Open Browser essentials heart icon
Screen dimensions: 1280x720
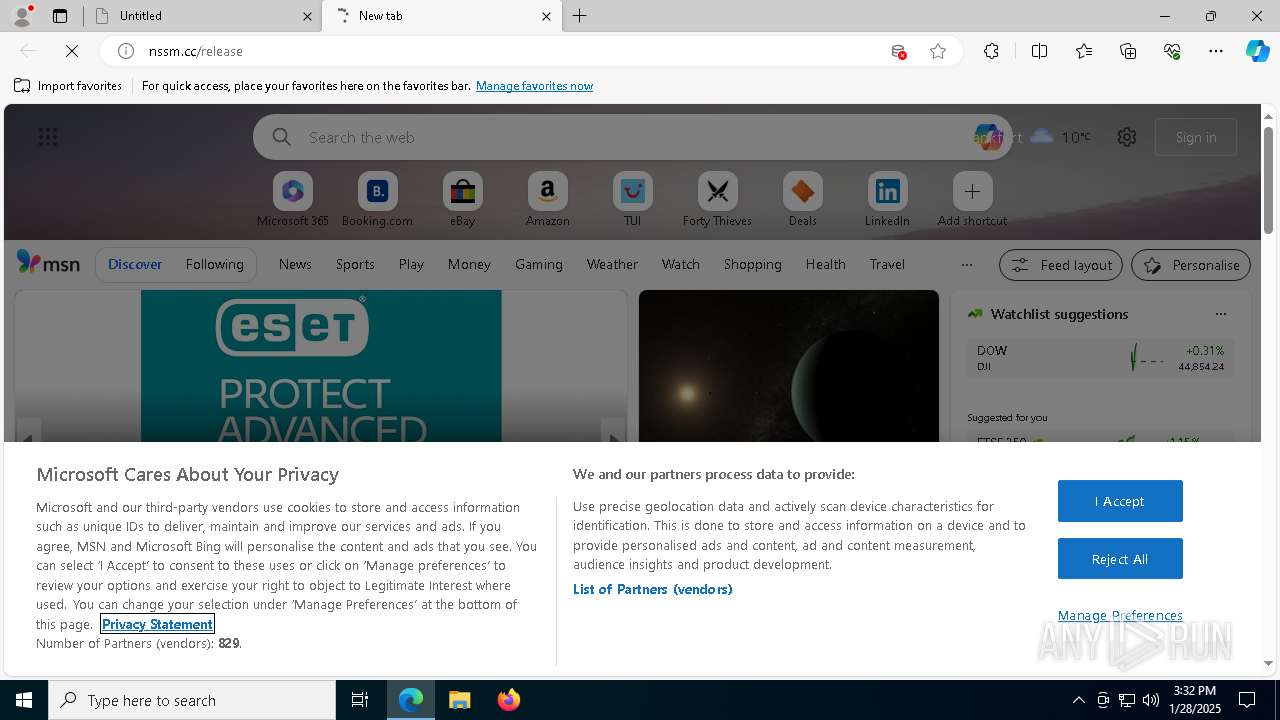pyautogui.click(x=1172, y=51)
